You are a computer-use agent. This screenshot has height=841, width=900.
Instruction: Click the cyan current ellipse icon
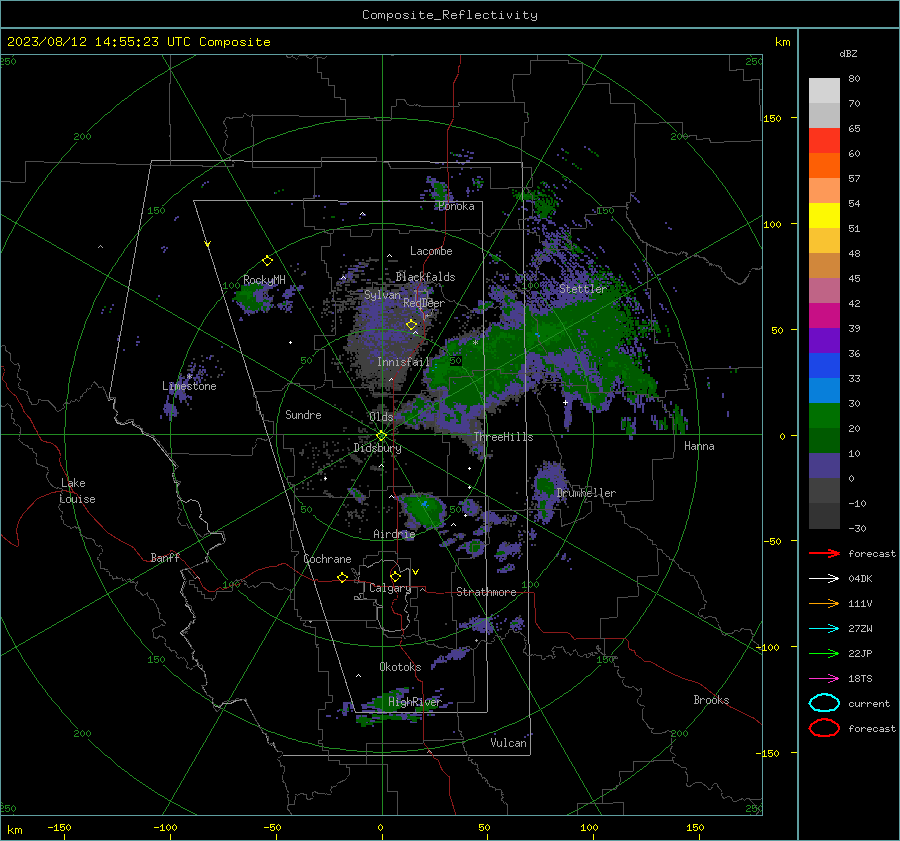[x=824, y=703]
